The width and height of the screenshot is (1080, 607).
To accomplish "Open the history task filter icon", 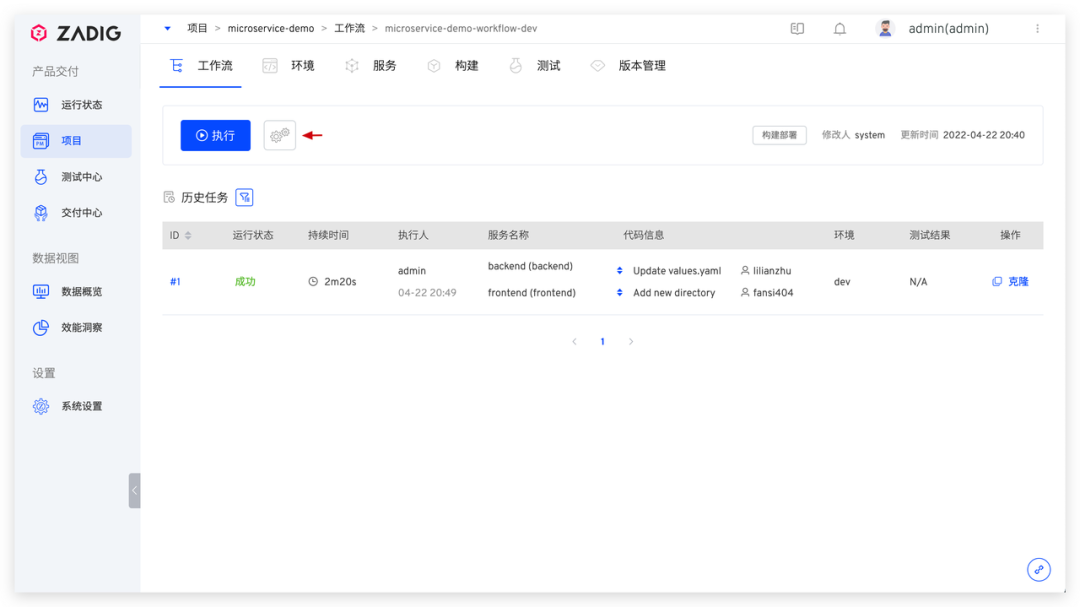I will (245, 198).
